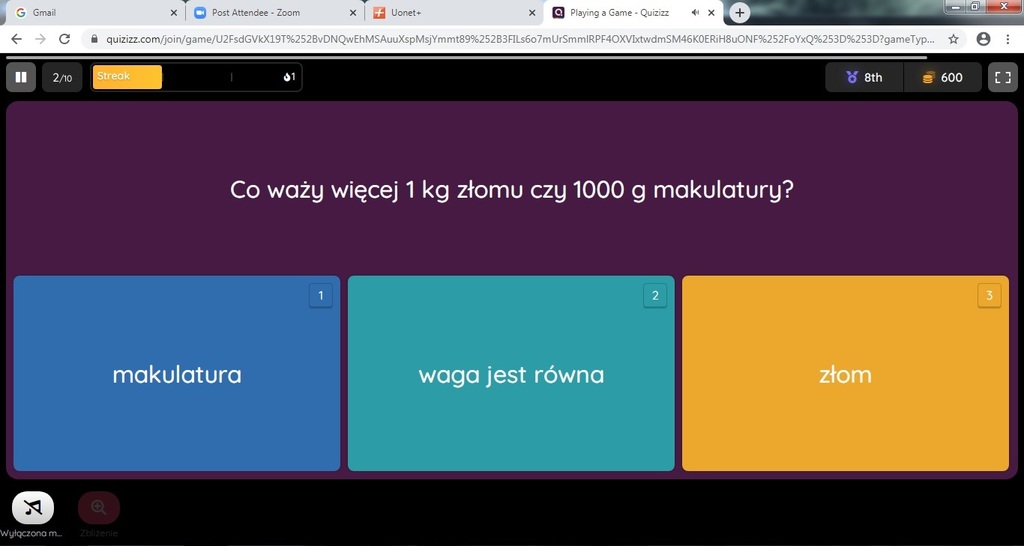Toggle the muted music button
This screenshot has width=1024, height=546.
pyautogui.click(x=33, y=508)
